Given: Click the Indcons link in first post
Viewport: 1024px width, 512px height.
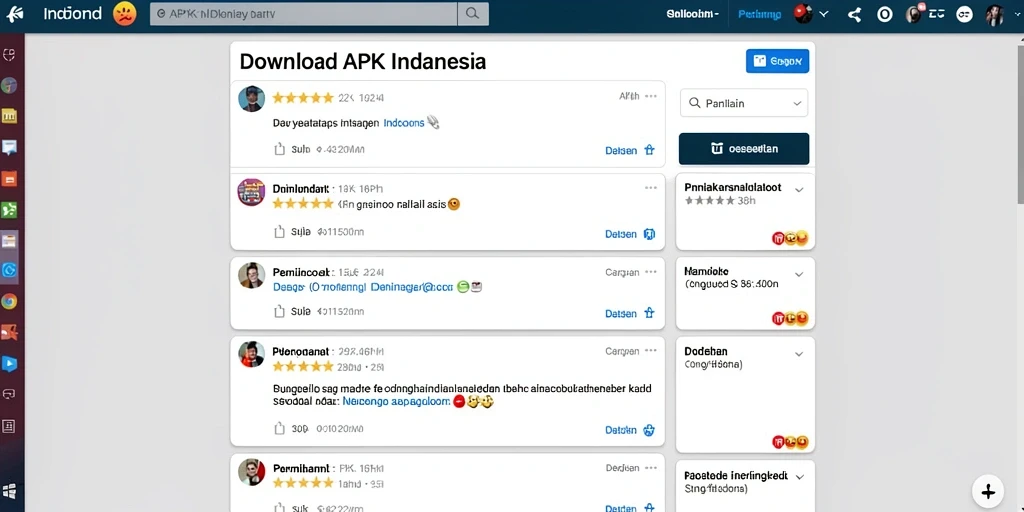Looking at the screenshot, I should (x=404, y=122).
